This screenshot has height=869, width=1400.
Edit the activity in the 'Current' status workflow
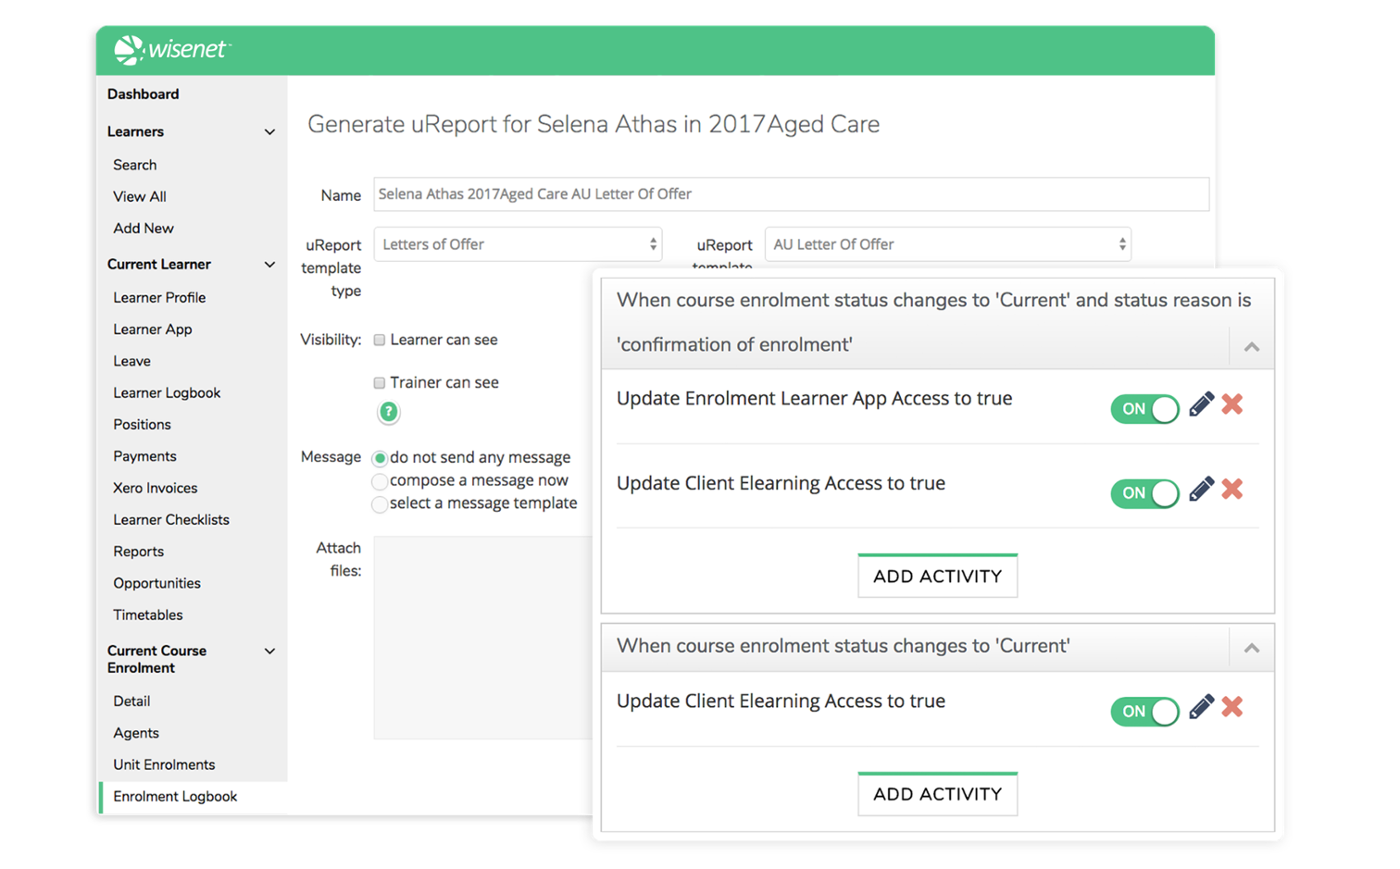click(1201, 707)
